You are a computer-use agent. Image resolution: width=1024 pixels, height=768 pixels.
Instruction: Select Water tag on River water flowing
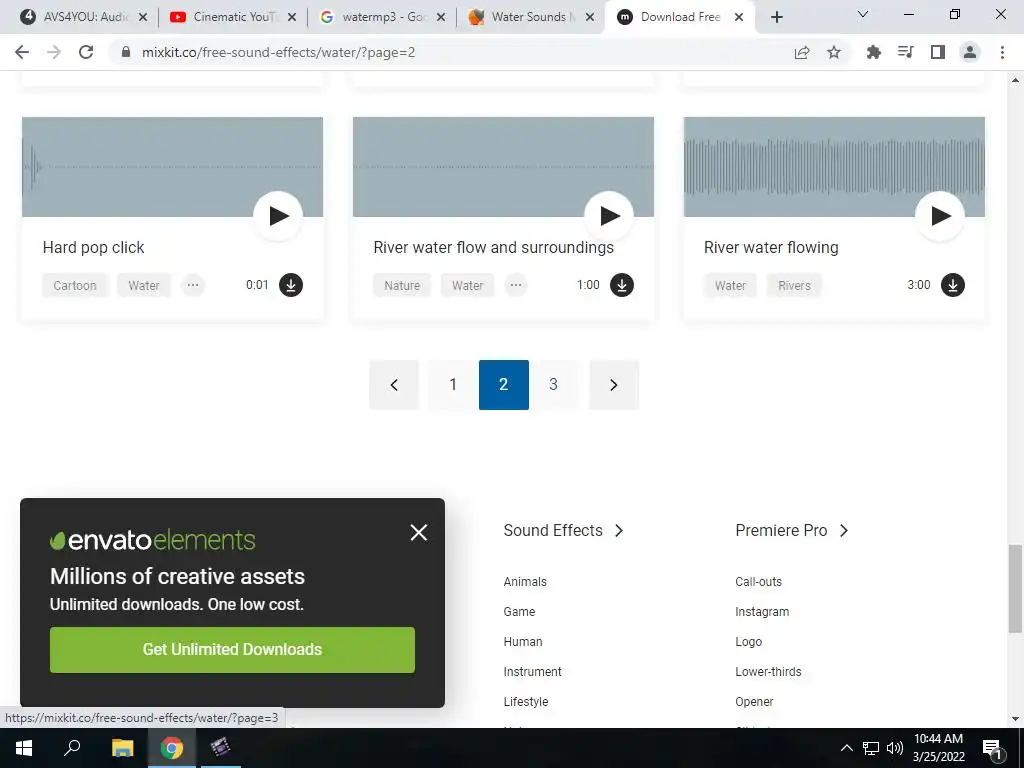pos(730,285)
